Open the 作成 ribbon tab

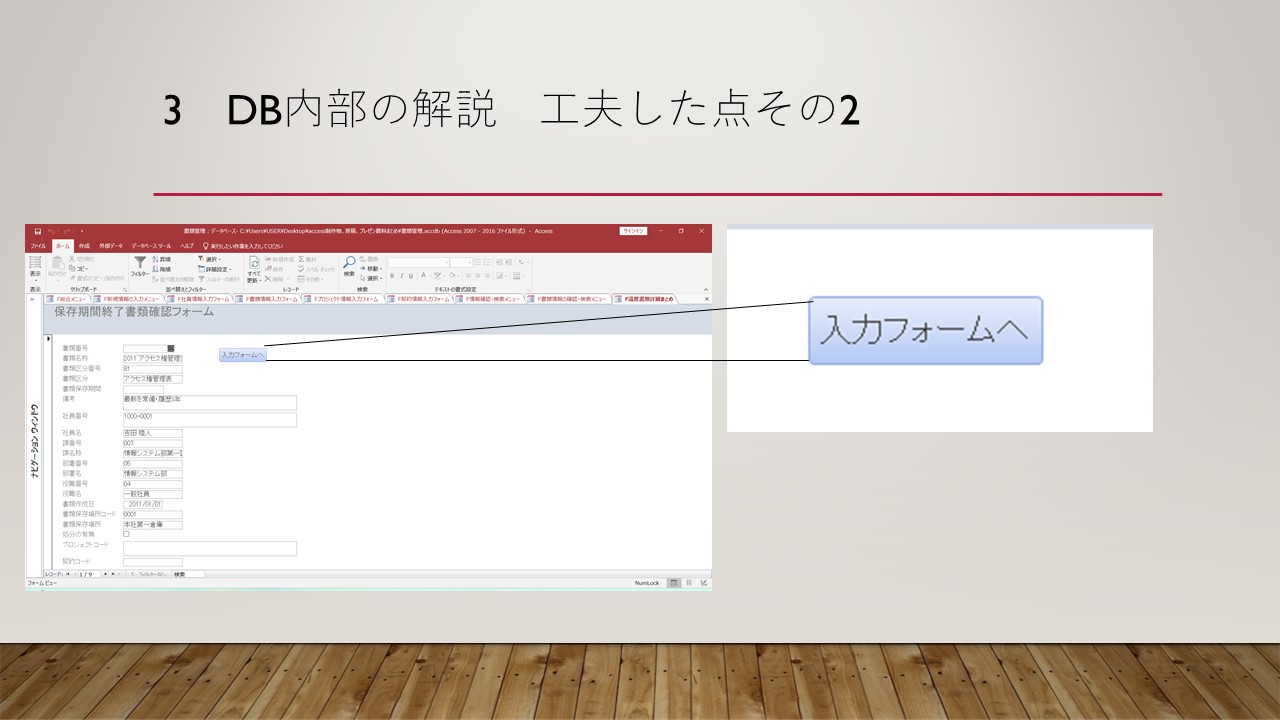[84, 246]
